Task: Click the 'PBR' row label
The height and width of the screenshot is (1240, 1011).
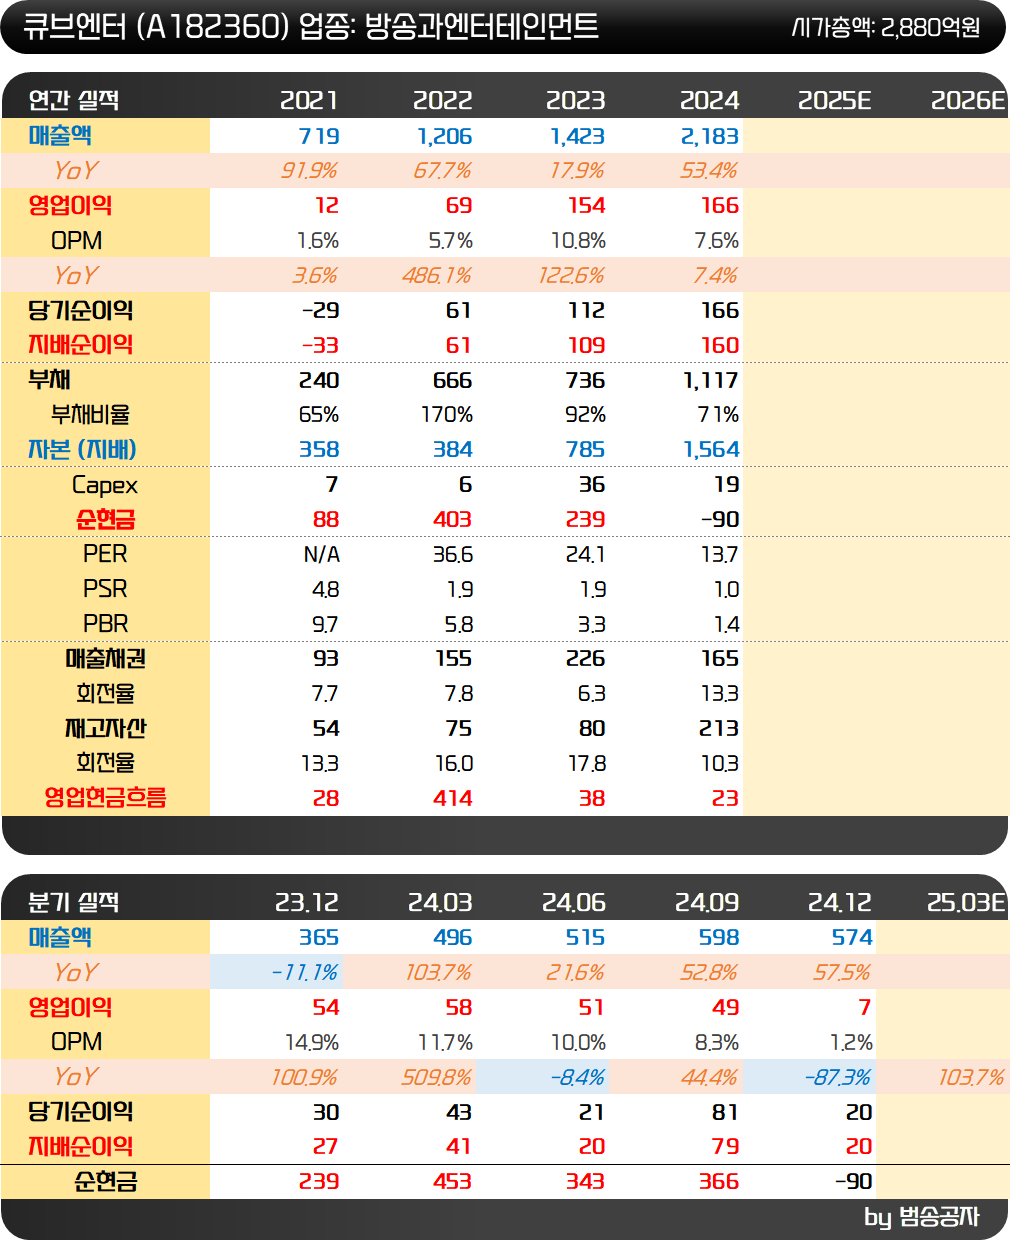Action: click(105, 624)
